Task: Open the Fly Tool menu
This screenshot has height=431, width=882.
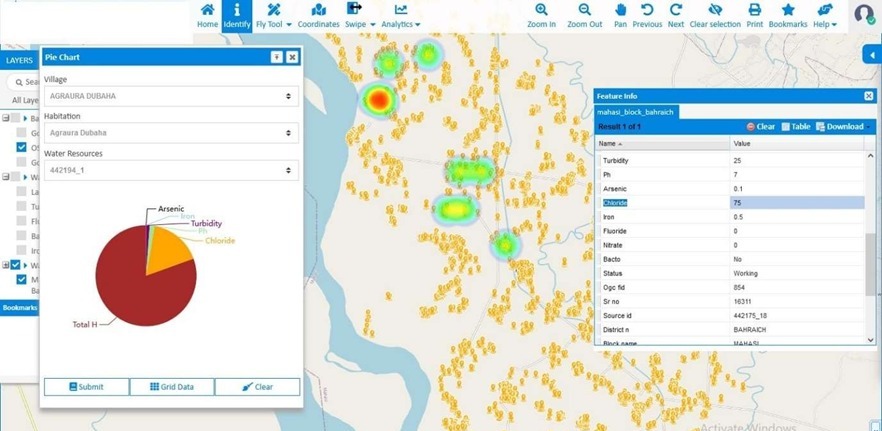Action: pyautogui.click(x=273, y=16)
